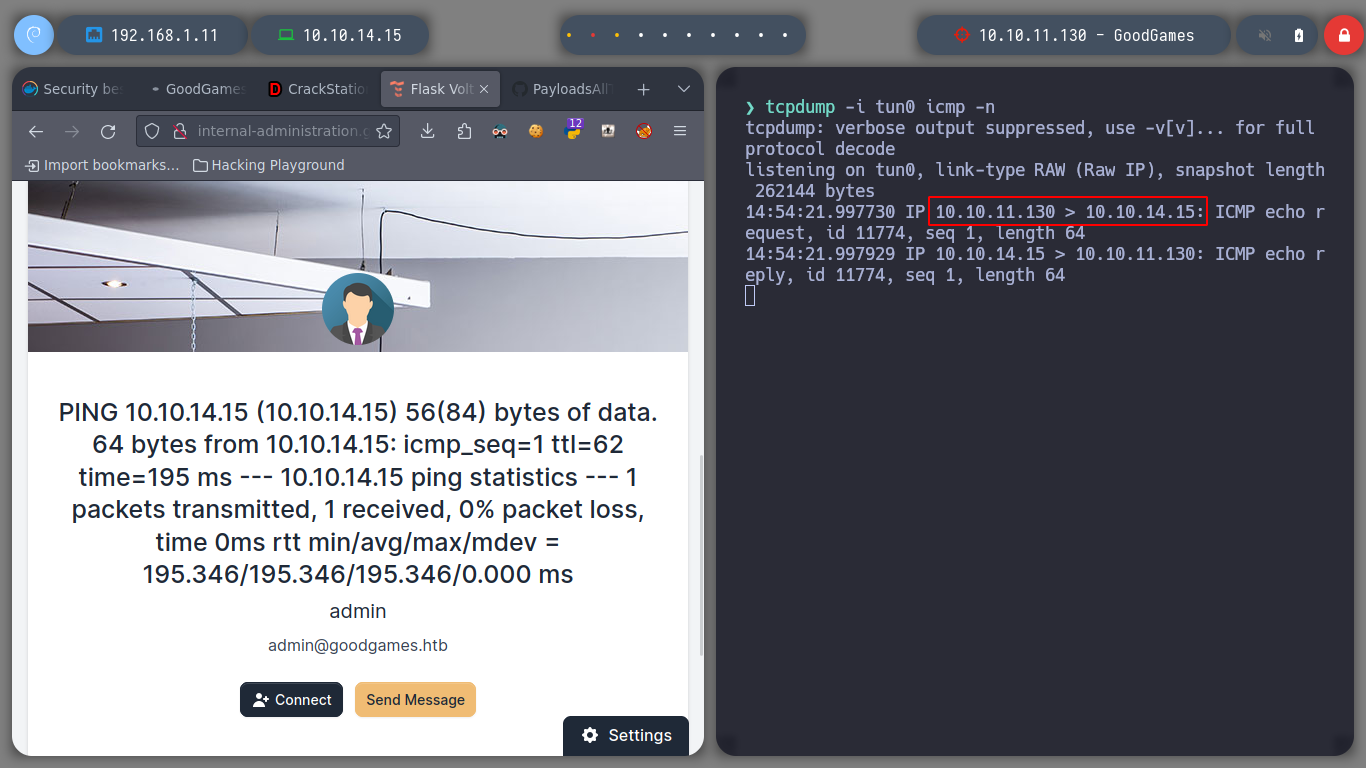This screenshot has width=1366, height=768.
Task: Click the red lock screen button
Action: (1343, 35)
